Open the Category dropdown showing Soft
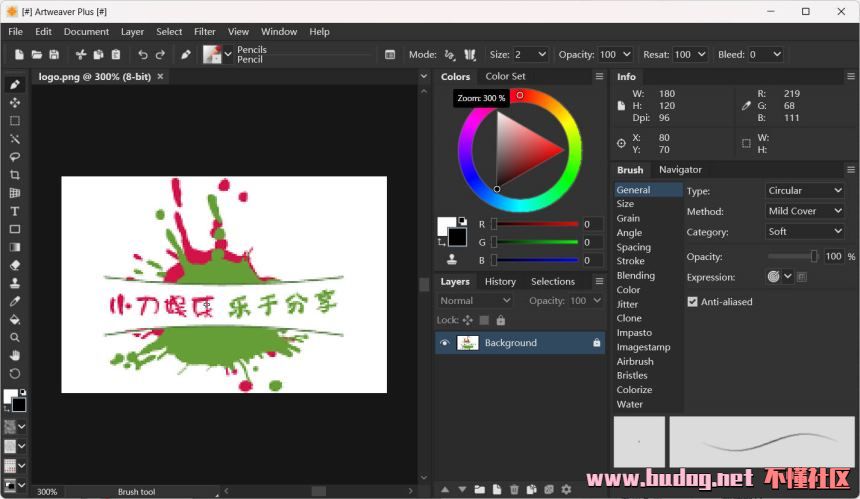Screen dimensions: 860x499 pyautogui.click(x=805, y=231)
